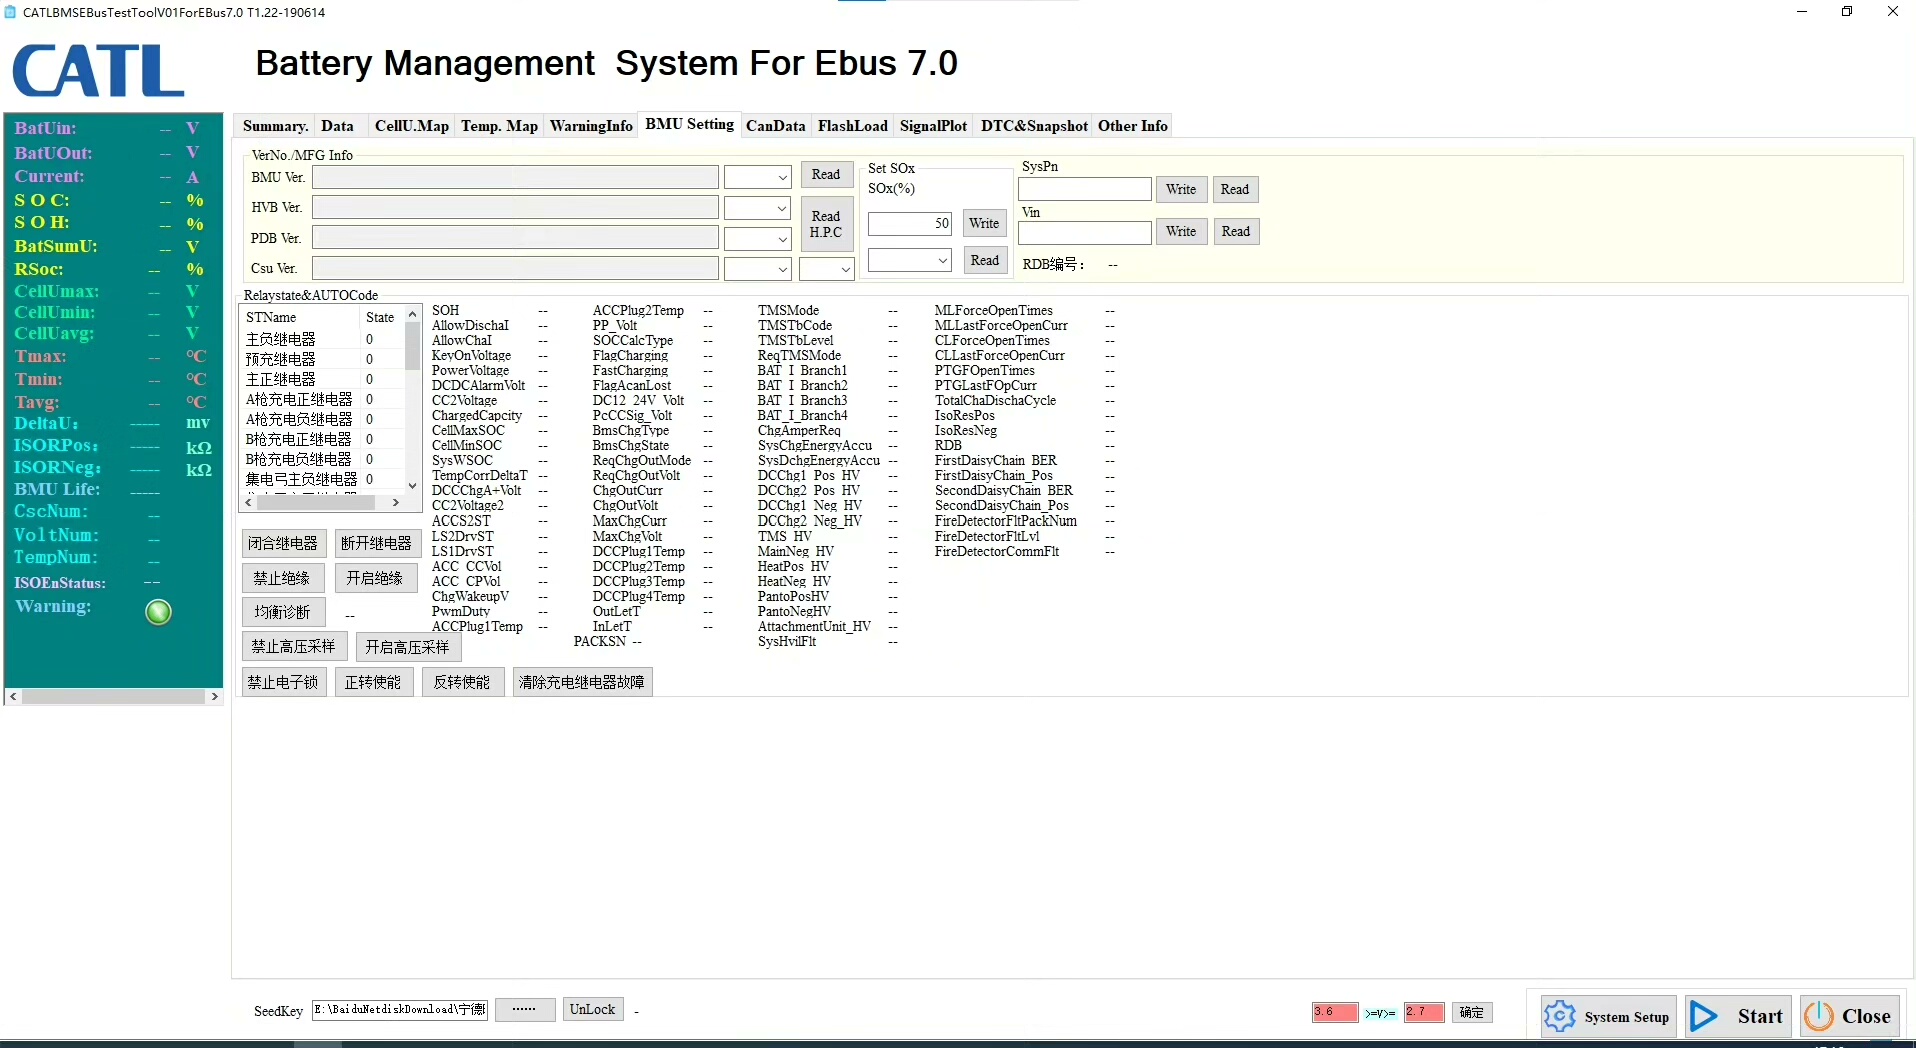
Task: Select the WarningInfo tab
Action: (x=591, y=126)
